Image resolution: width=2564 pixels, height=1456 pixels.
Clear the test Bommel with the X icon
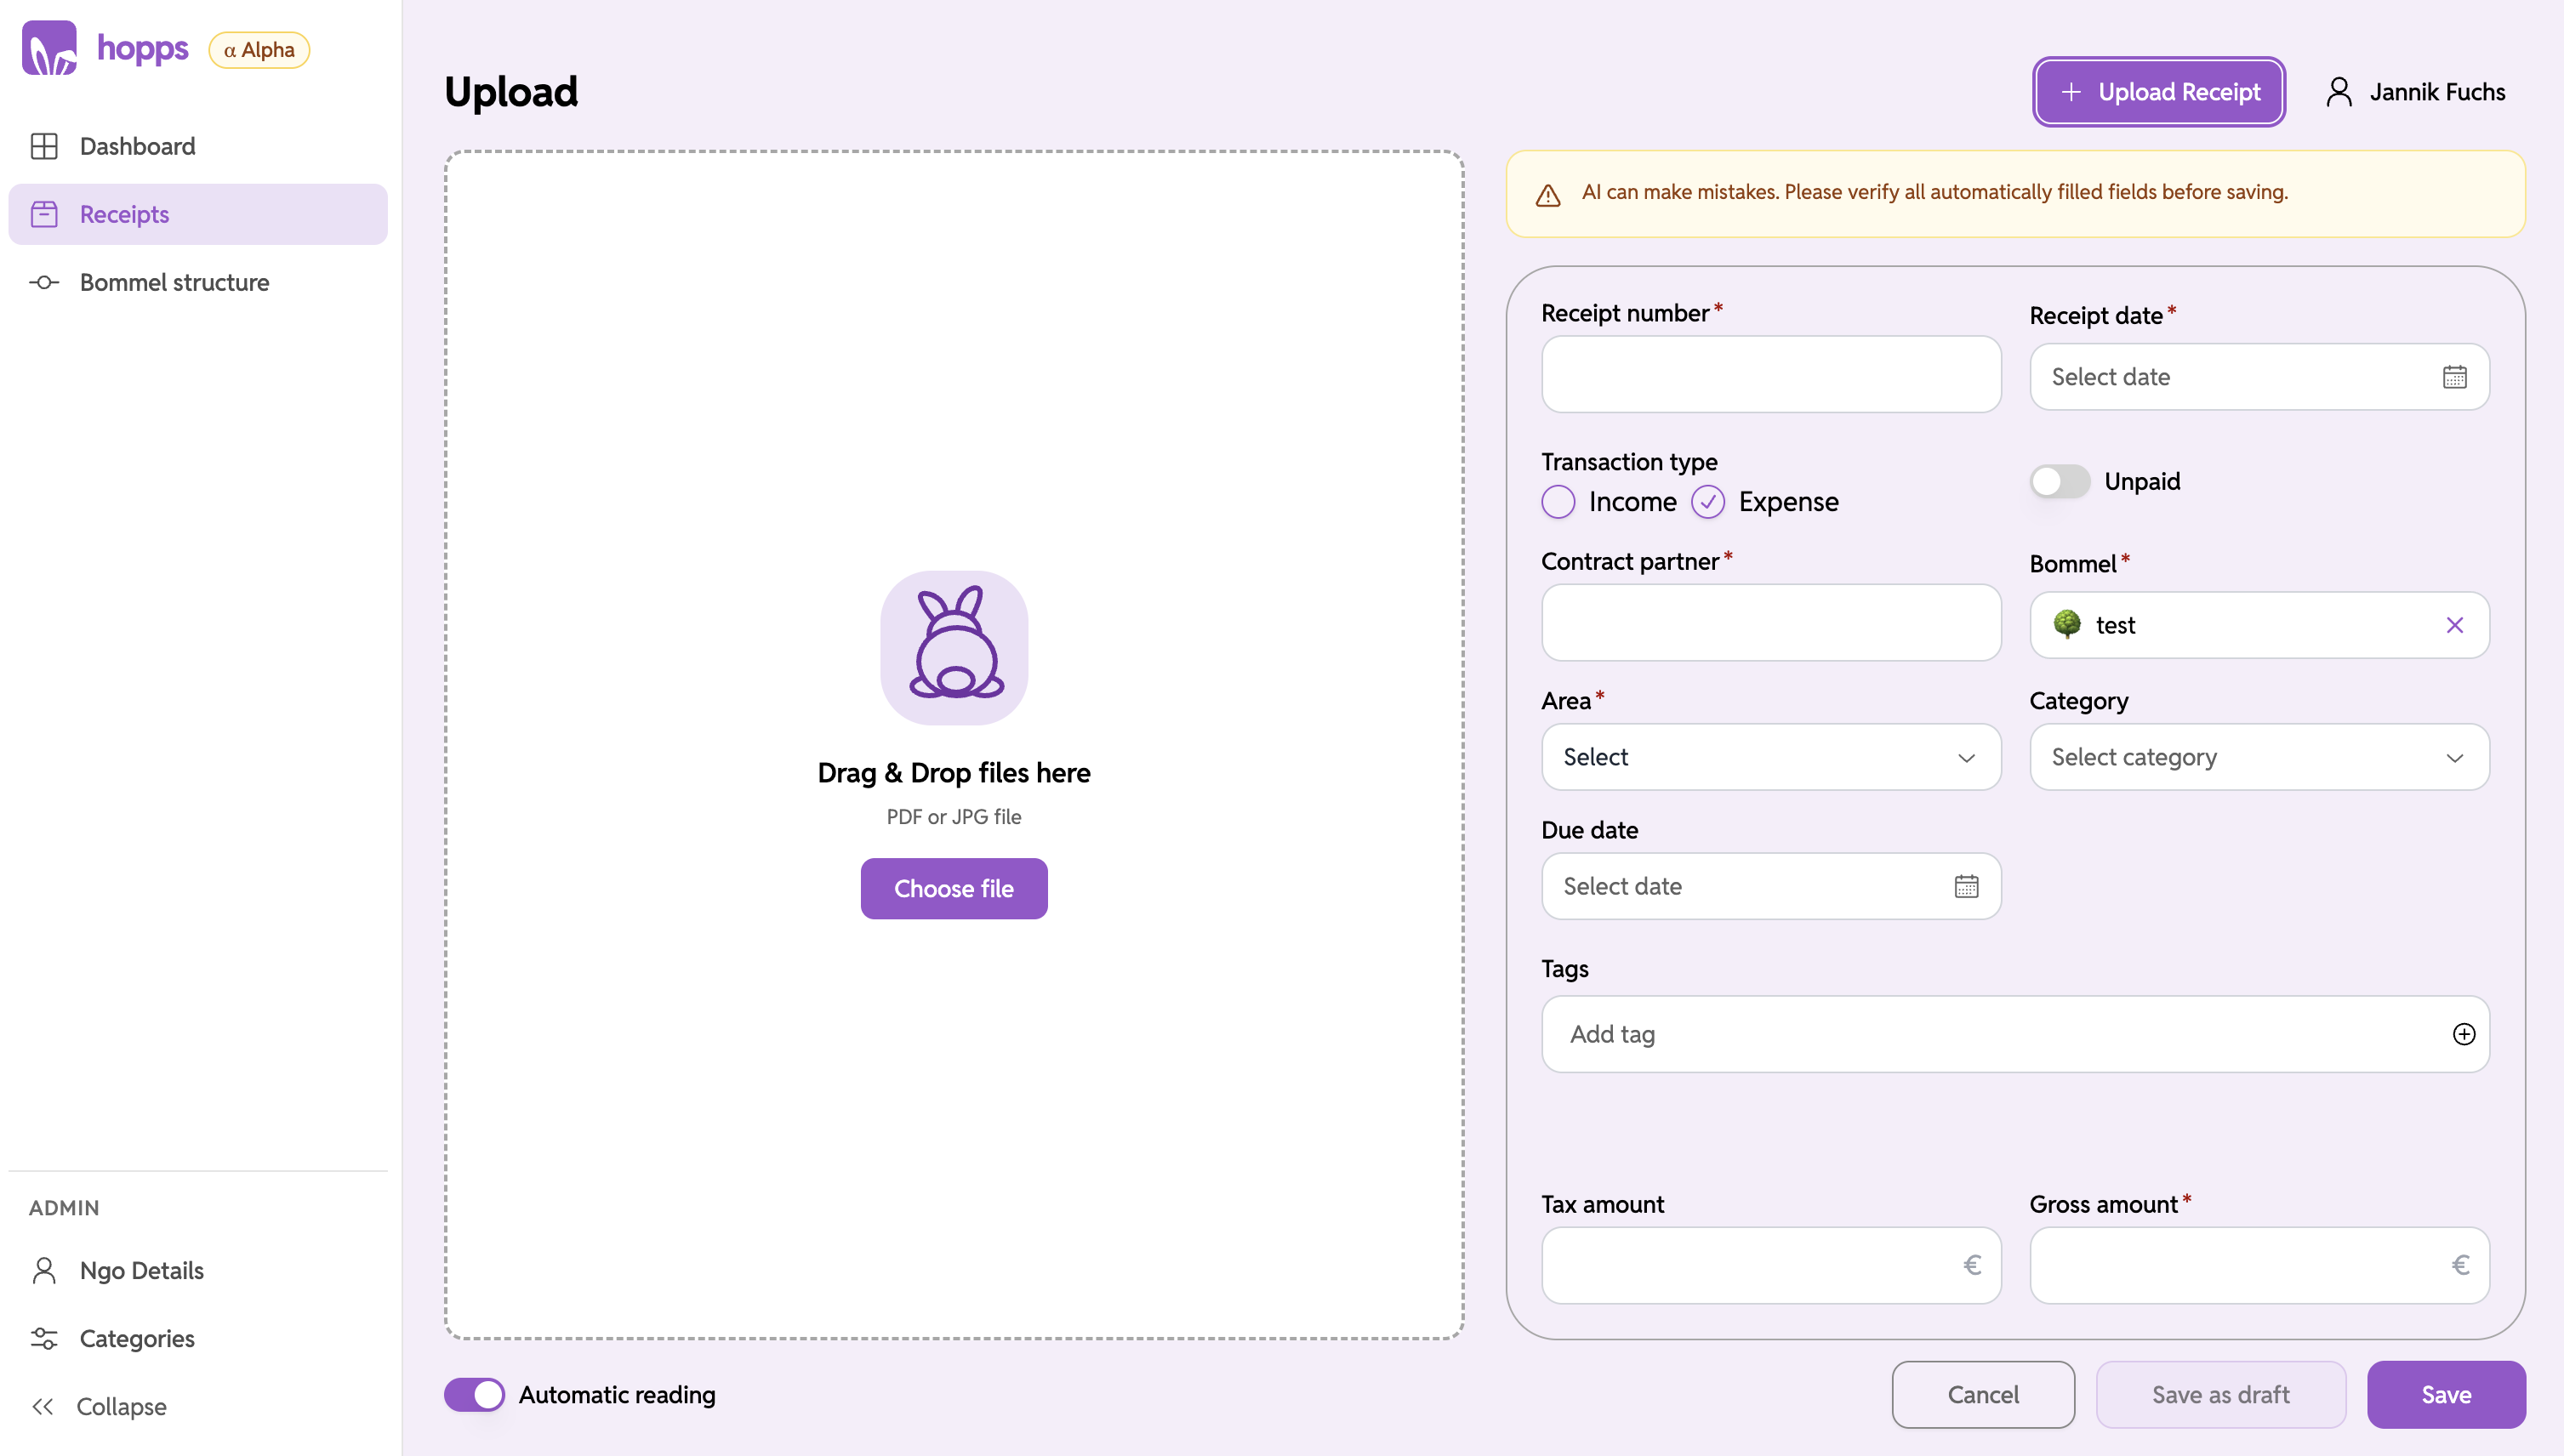point(2455,624)
